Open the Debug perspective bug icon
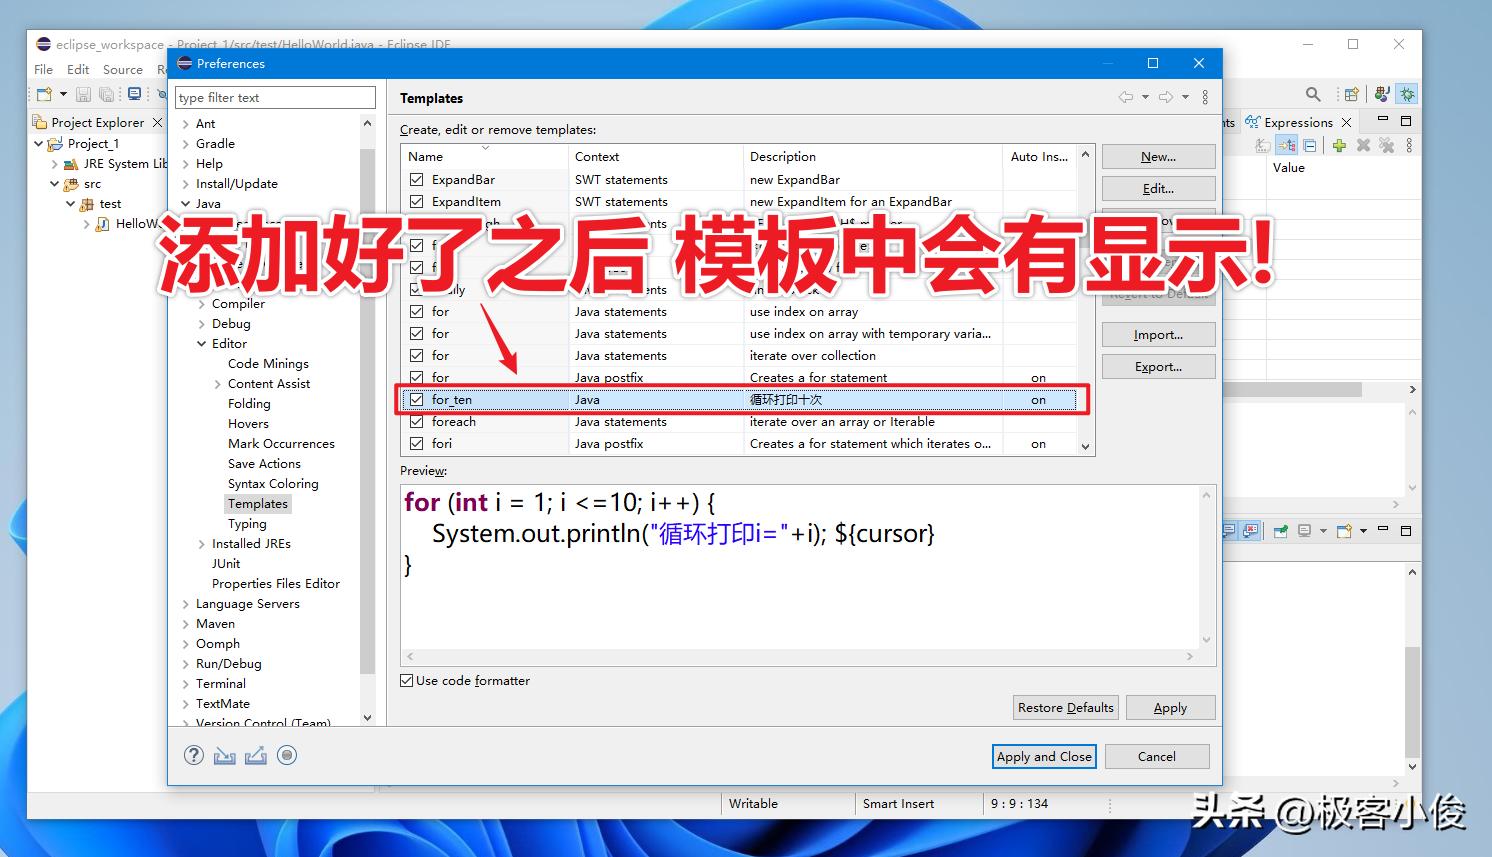Image resolution: width=1492 pixels, height=857 pixels. coord(1407,93)
